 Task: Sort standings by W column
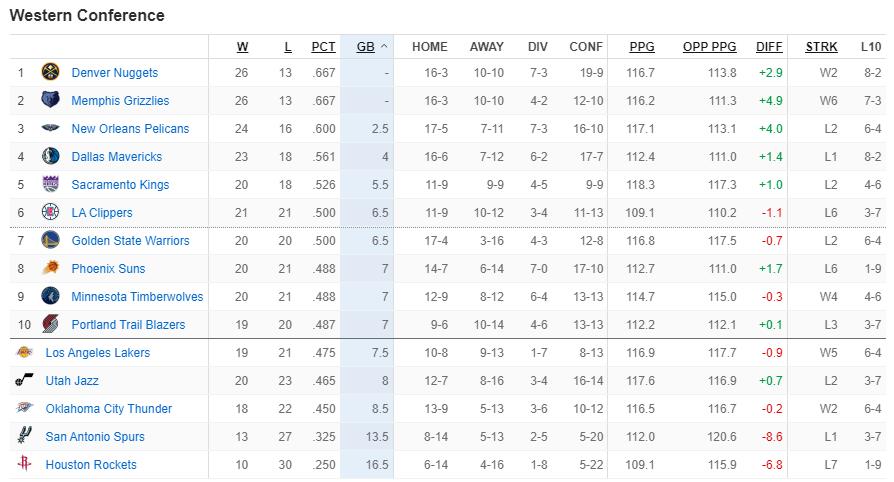[x=242, y=47]
